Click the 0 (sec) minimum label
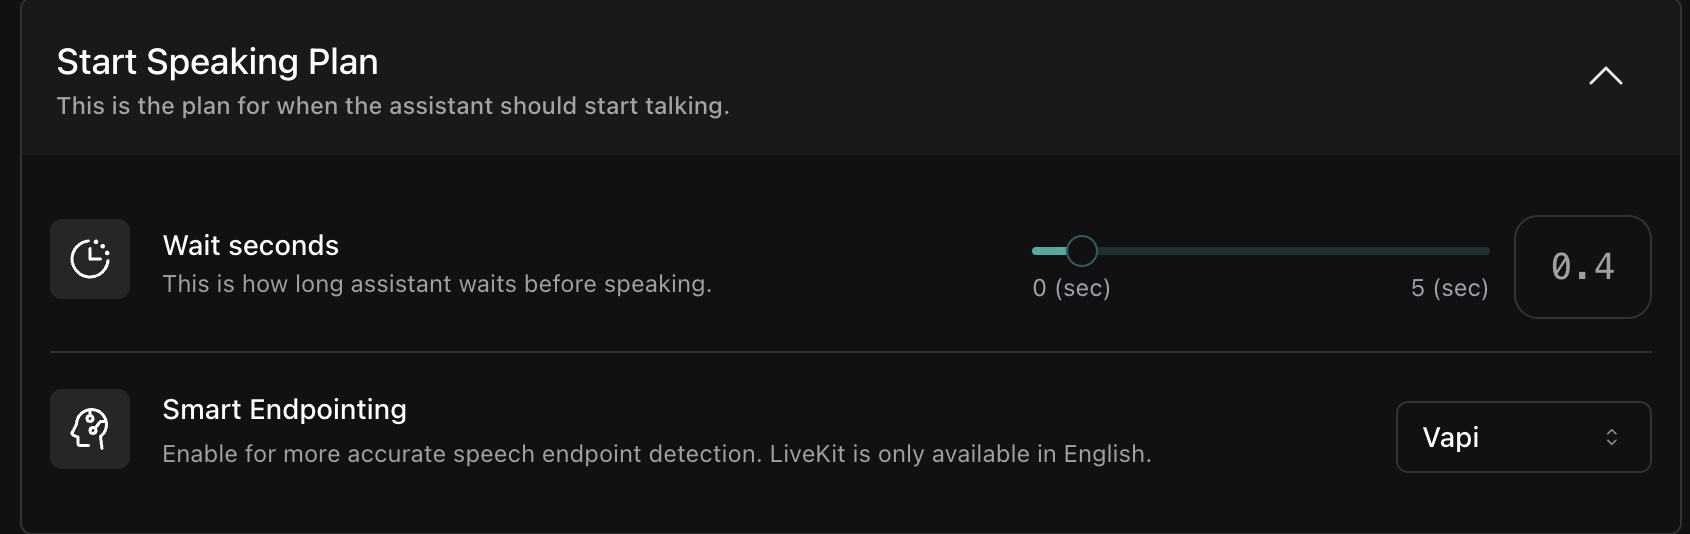Viewport: 1690px width, 534px height. click(x=1071, y=289)
